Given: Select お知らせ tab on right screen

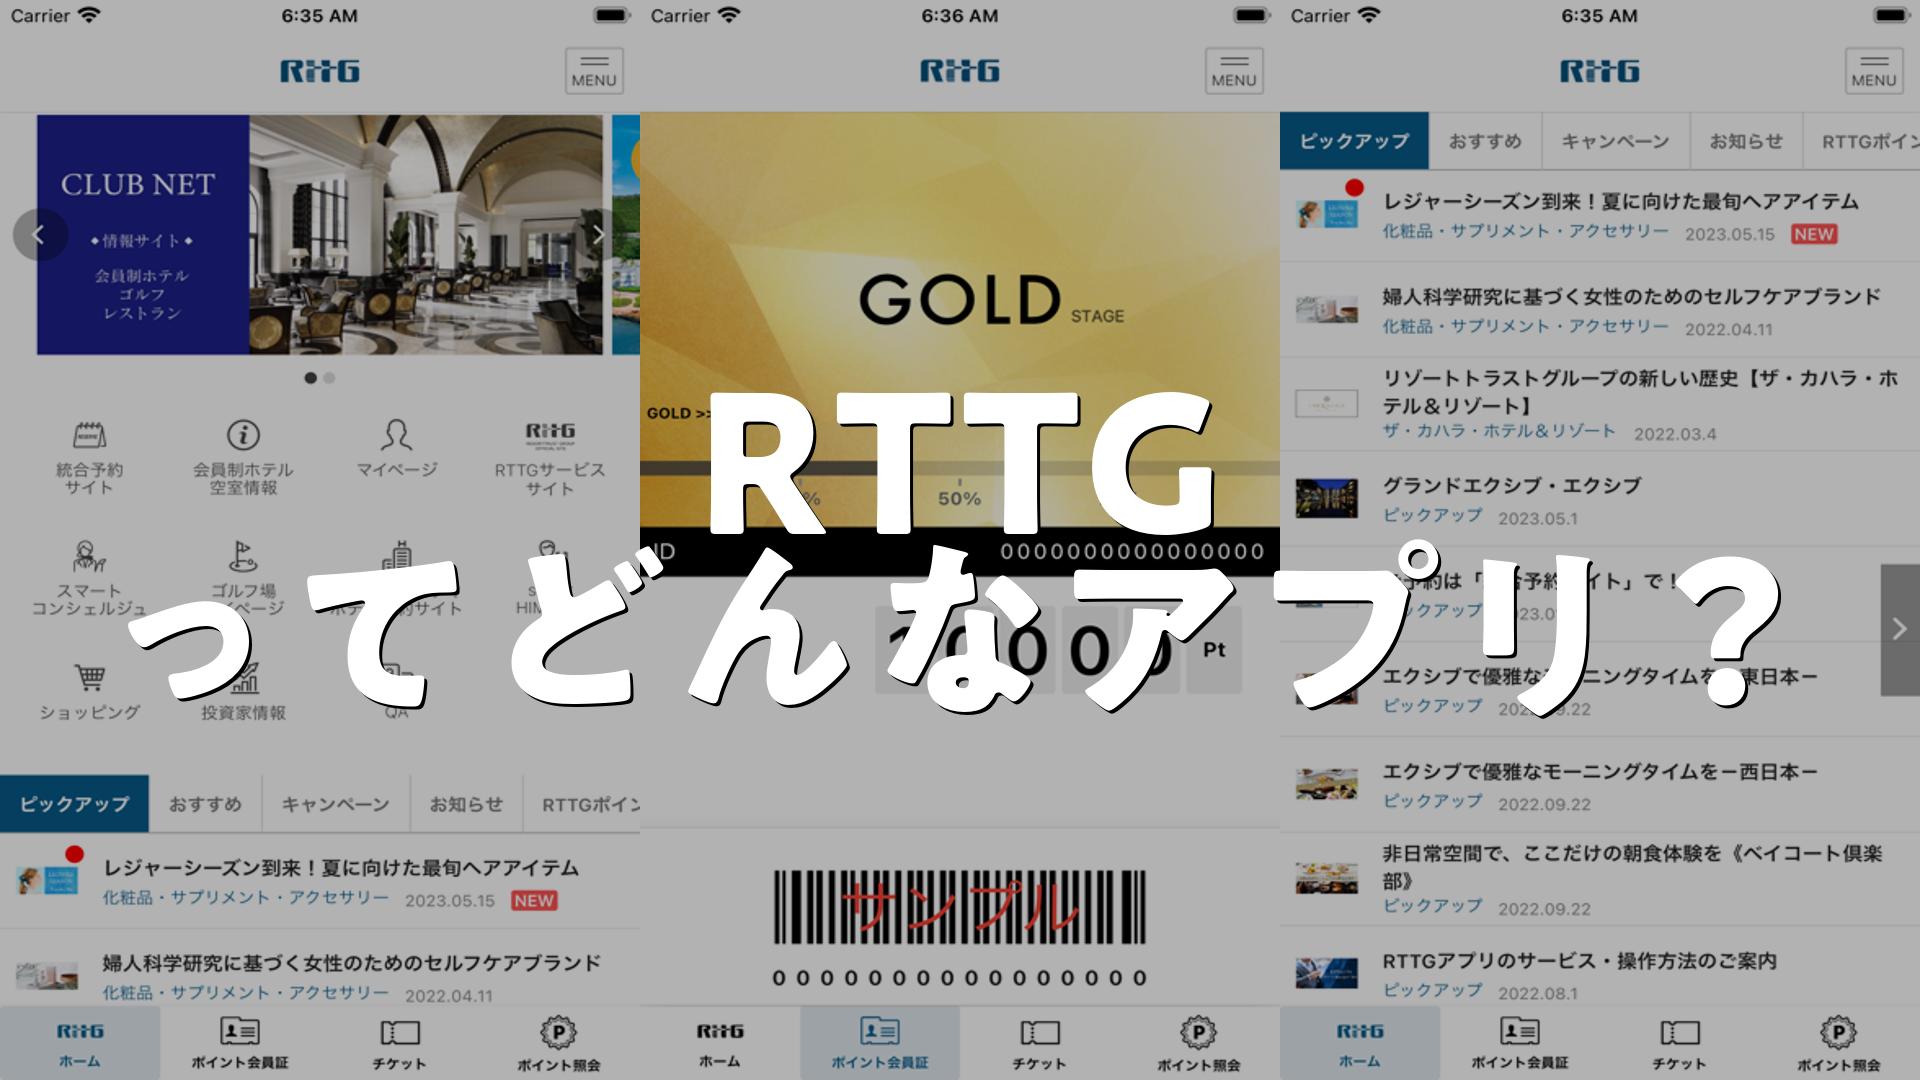Looking at the screenshot, I should click(x=1746, y=141).
